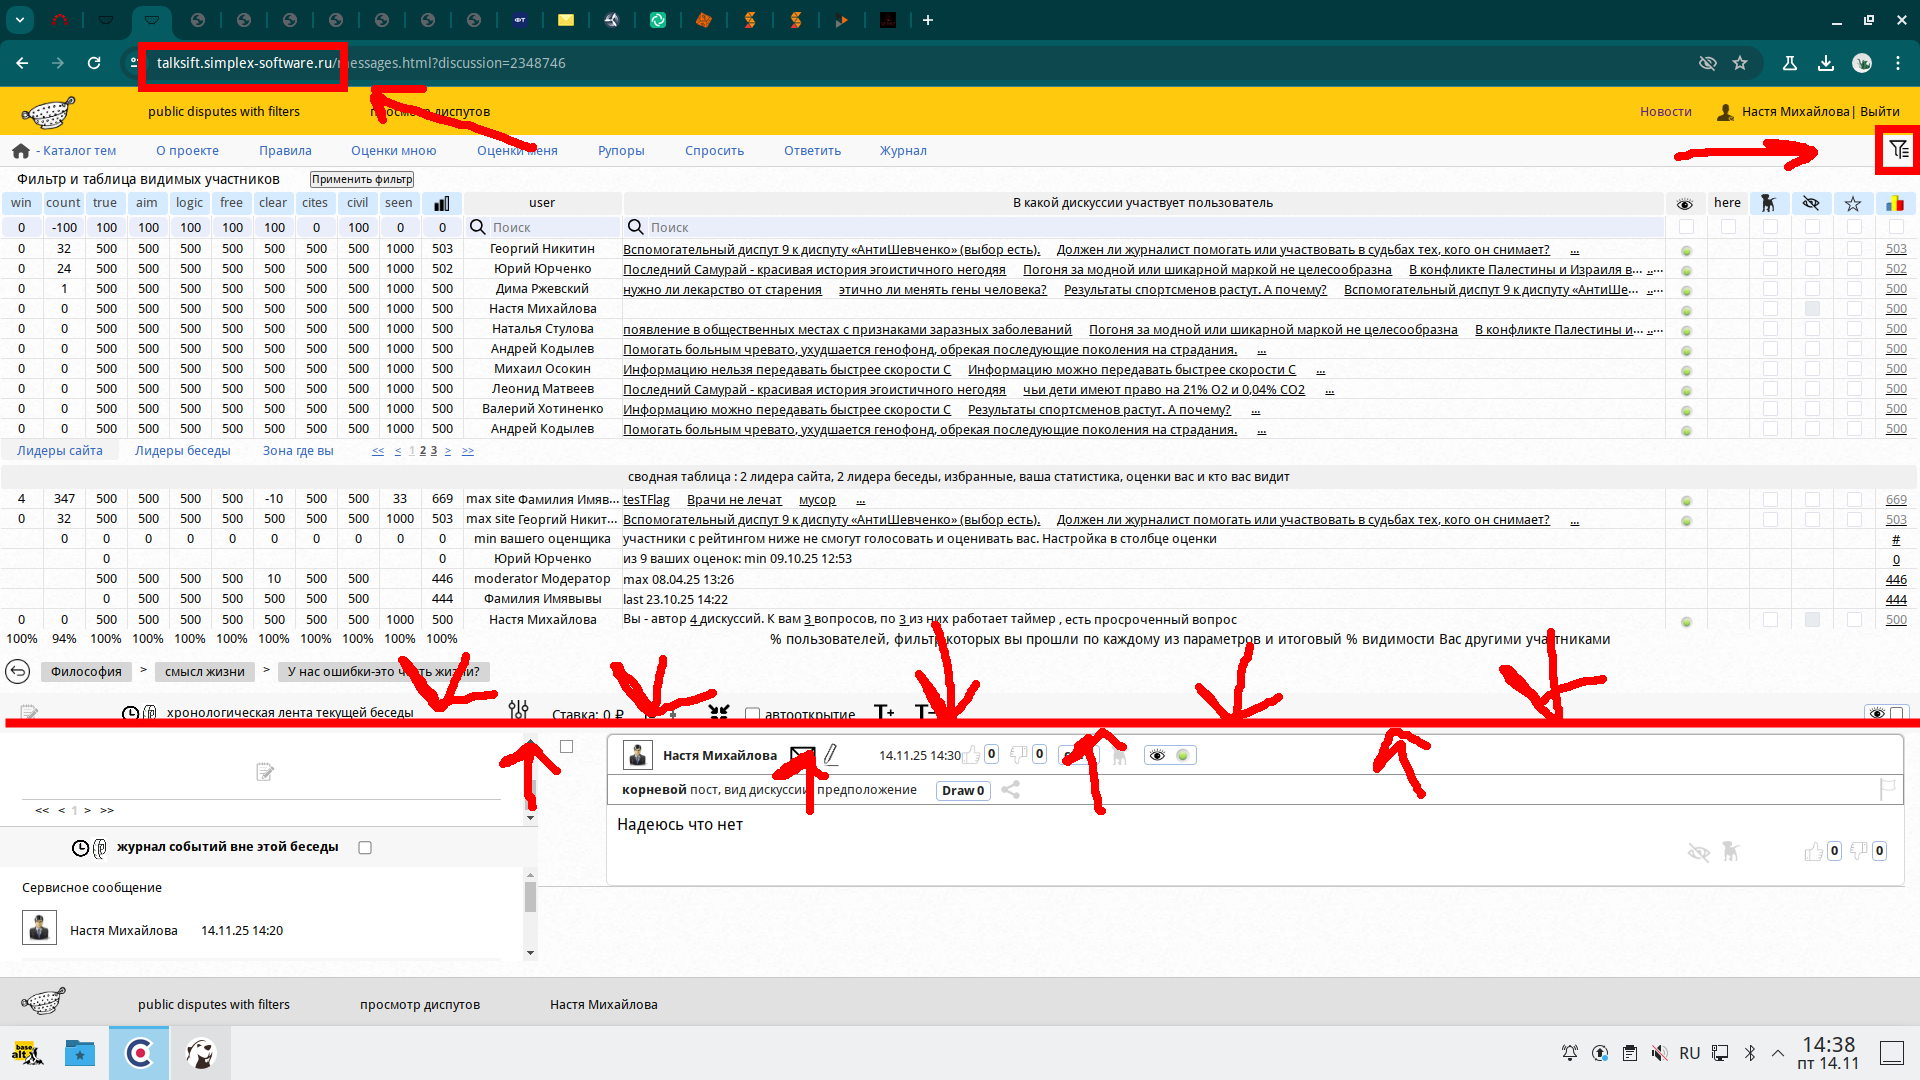Check журнал событий вне этой беседы box
The height and width of the screenshot is (1080, 1920).
pos(365,847)
